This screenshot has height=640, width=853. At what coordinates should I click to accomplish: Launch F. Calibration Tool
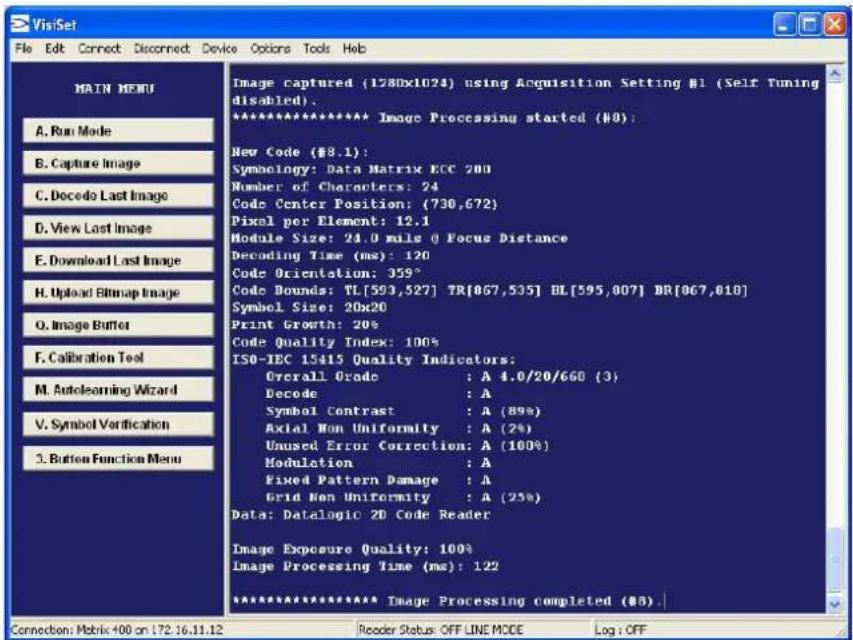118,358
